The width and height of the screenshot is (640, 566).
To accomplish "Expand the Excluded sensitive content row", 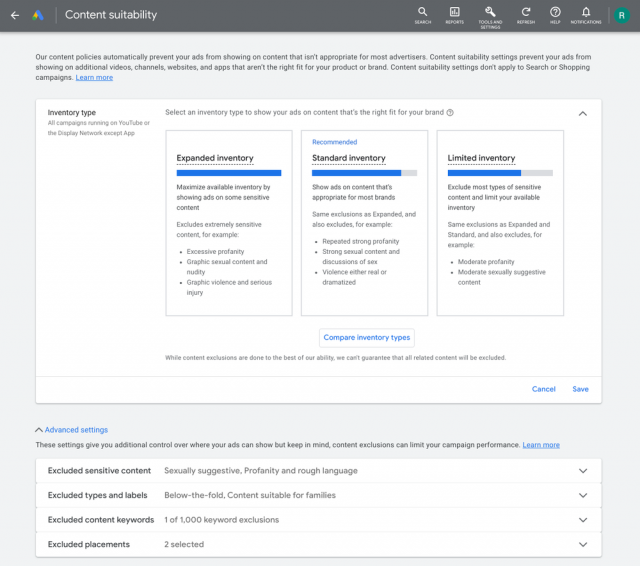I will click(583, 471).
